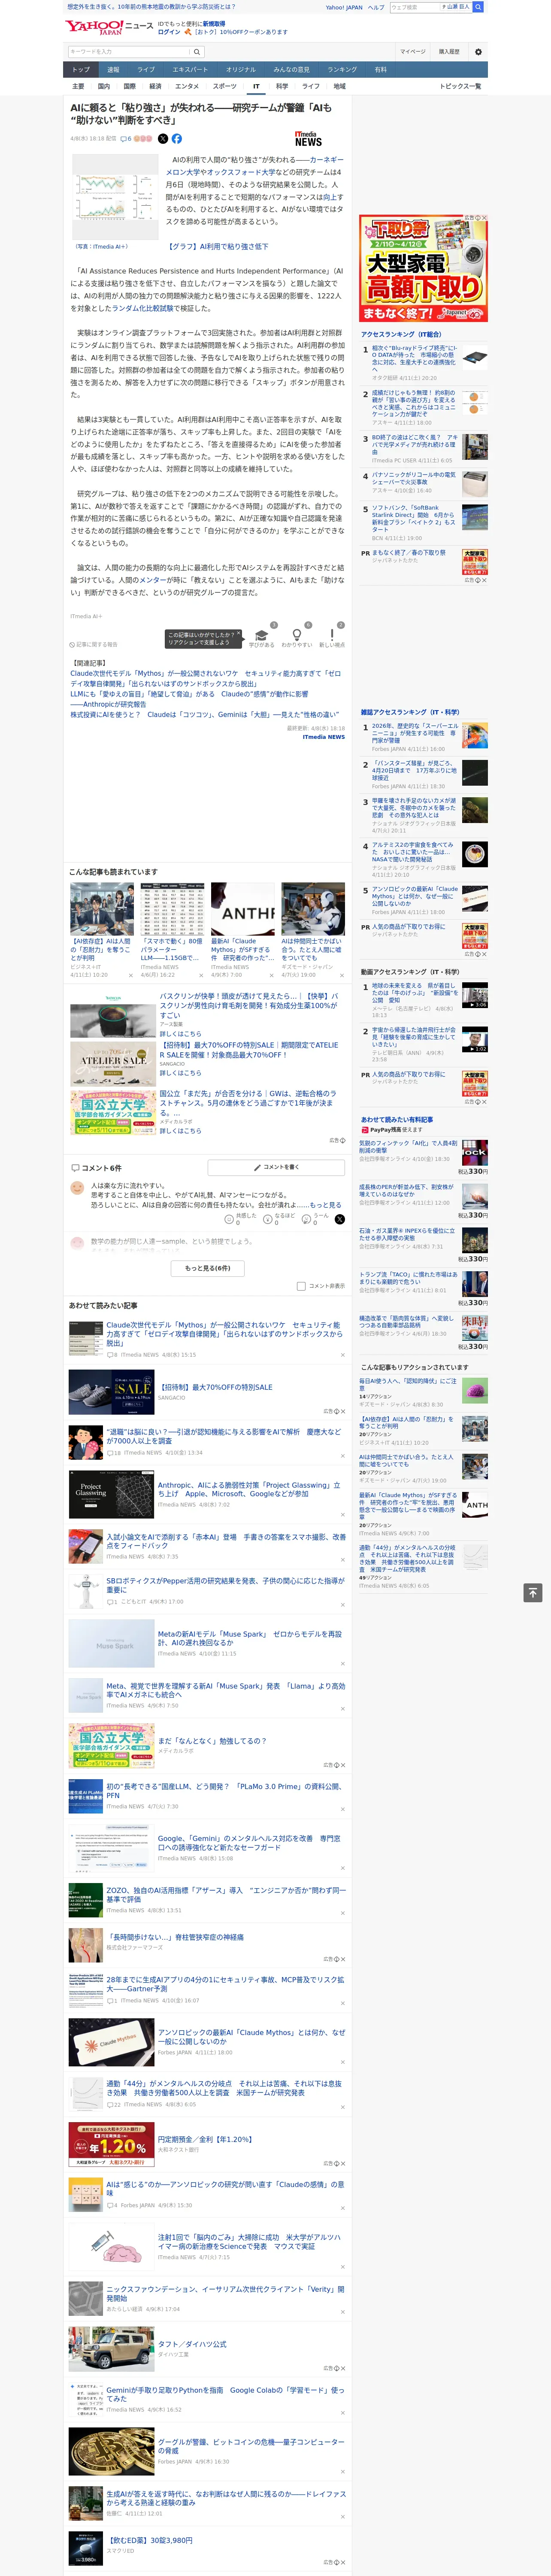Click the back-to-top arrow button
Image resolution: width=551 pixels, height=2576 pixels.
click(533, 1593)
